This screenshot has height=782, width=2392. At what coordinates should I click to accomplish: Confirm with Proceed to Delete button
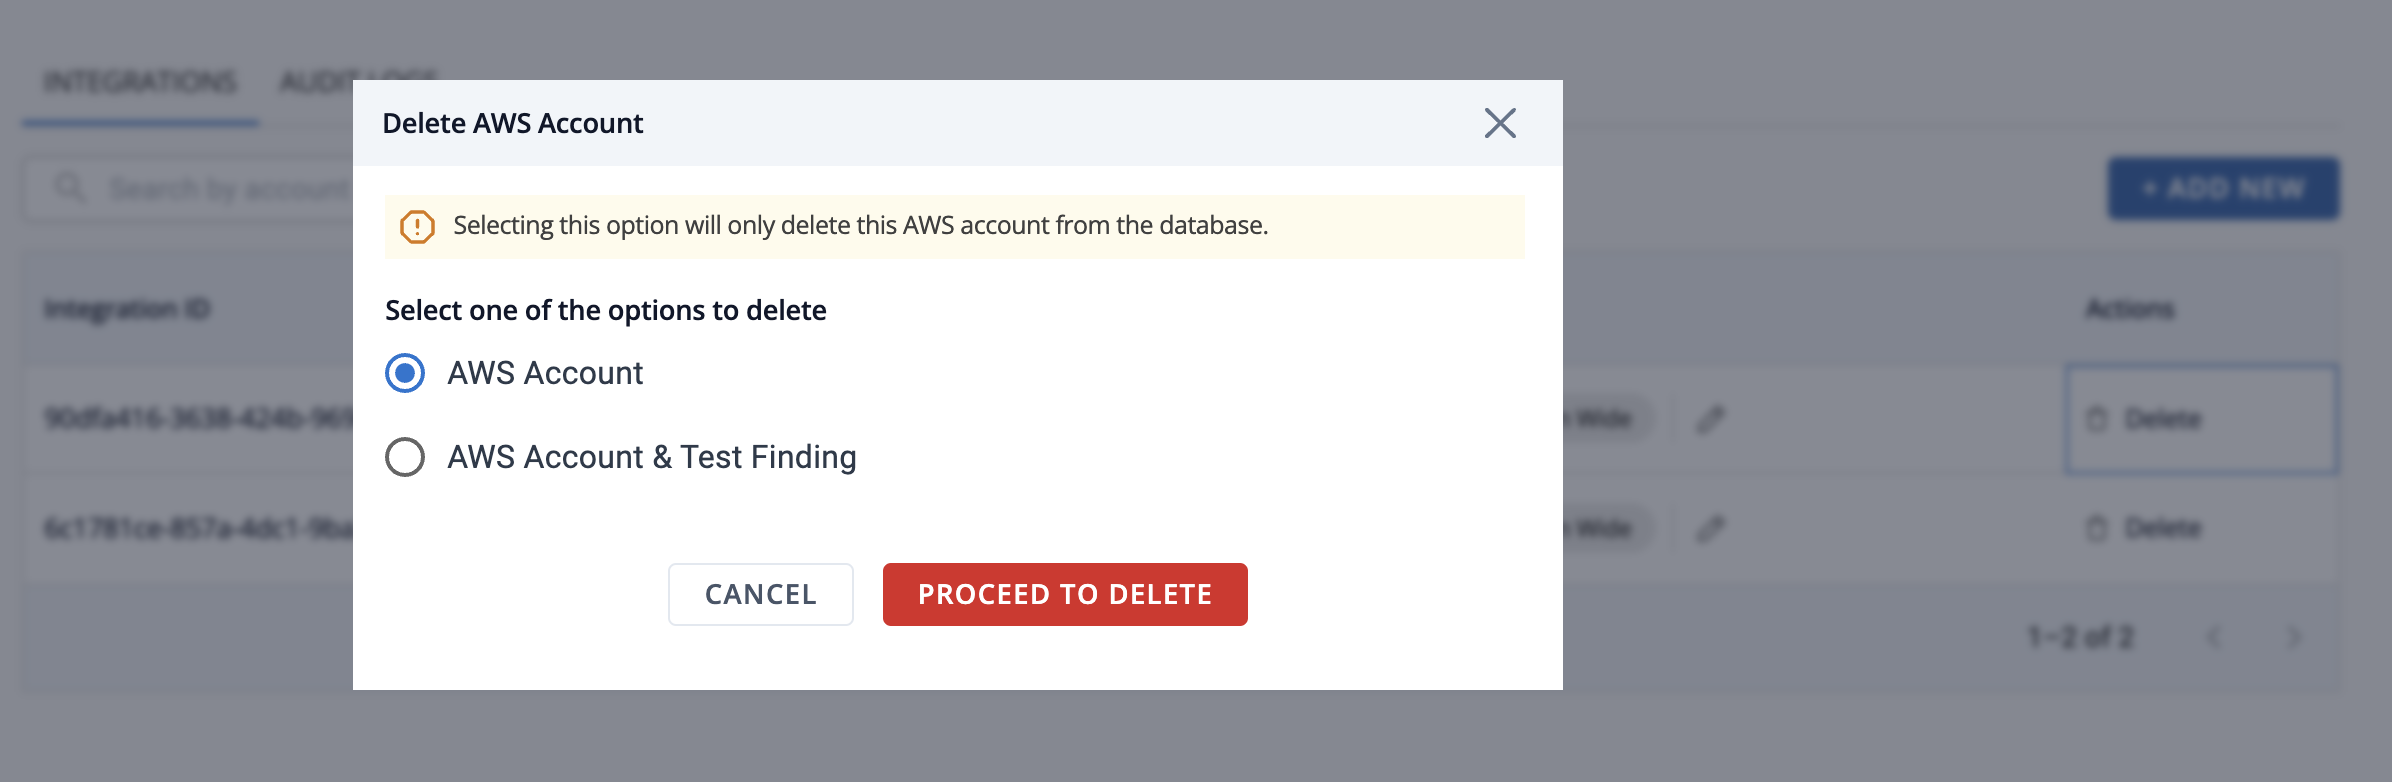(1065, 594)
